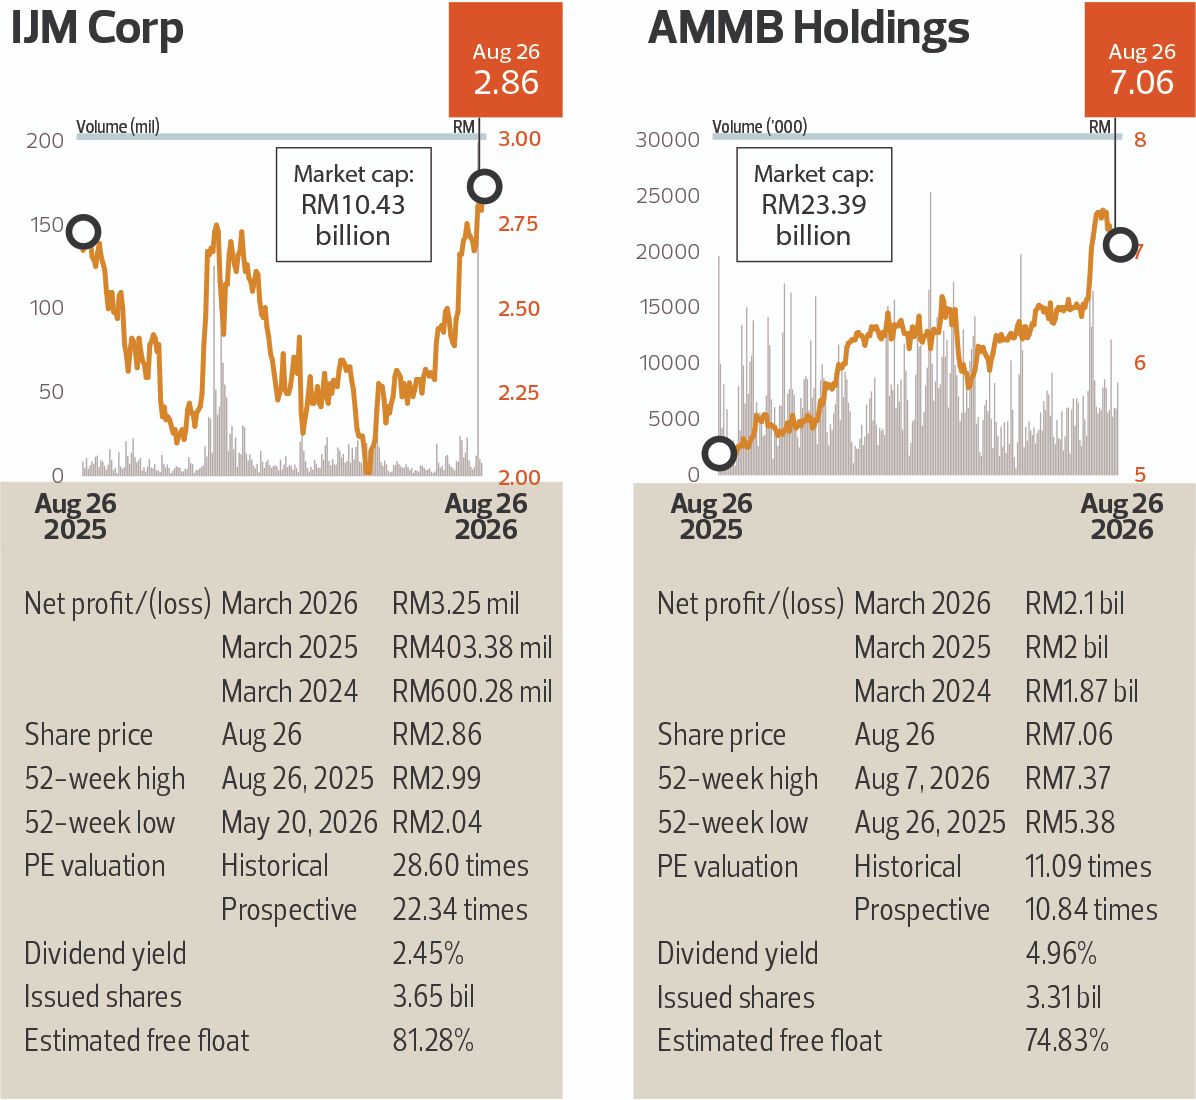Click the IJM Corp starting point circle marker

[x=83, y=232]
